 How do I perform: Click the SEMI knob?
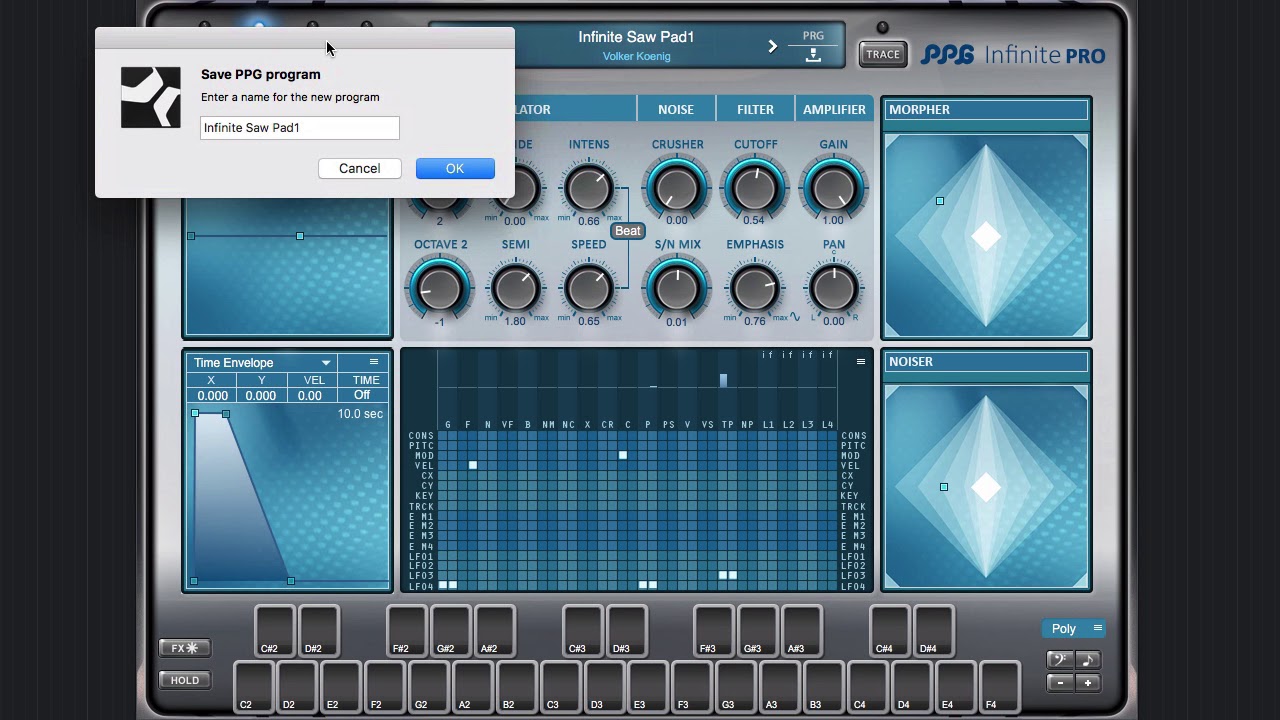pyautogui.click(x=515, y=288)
